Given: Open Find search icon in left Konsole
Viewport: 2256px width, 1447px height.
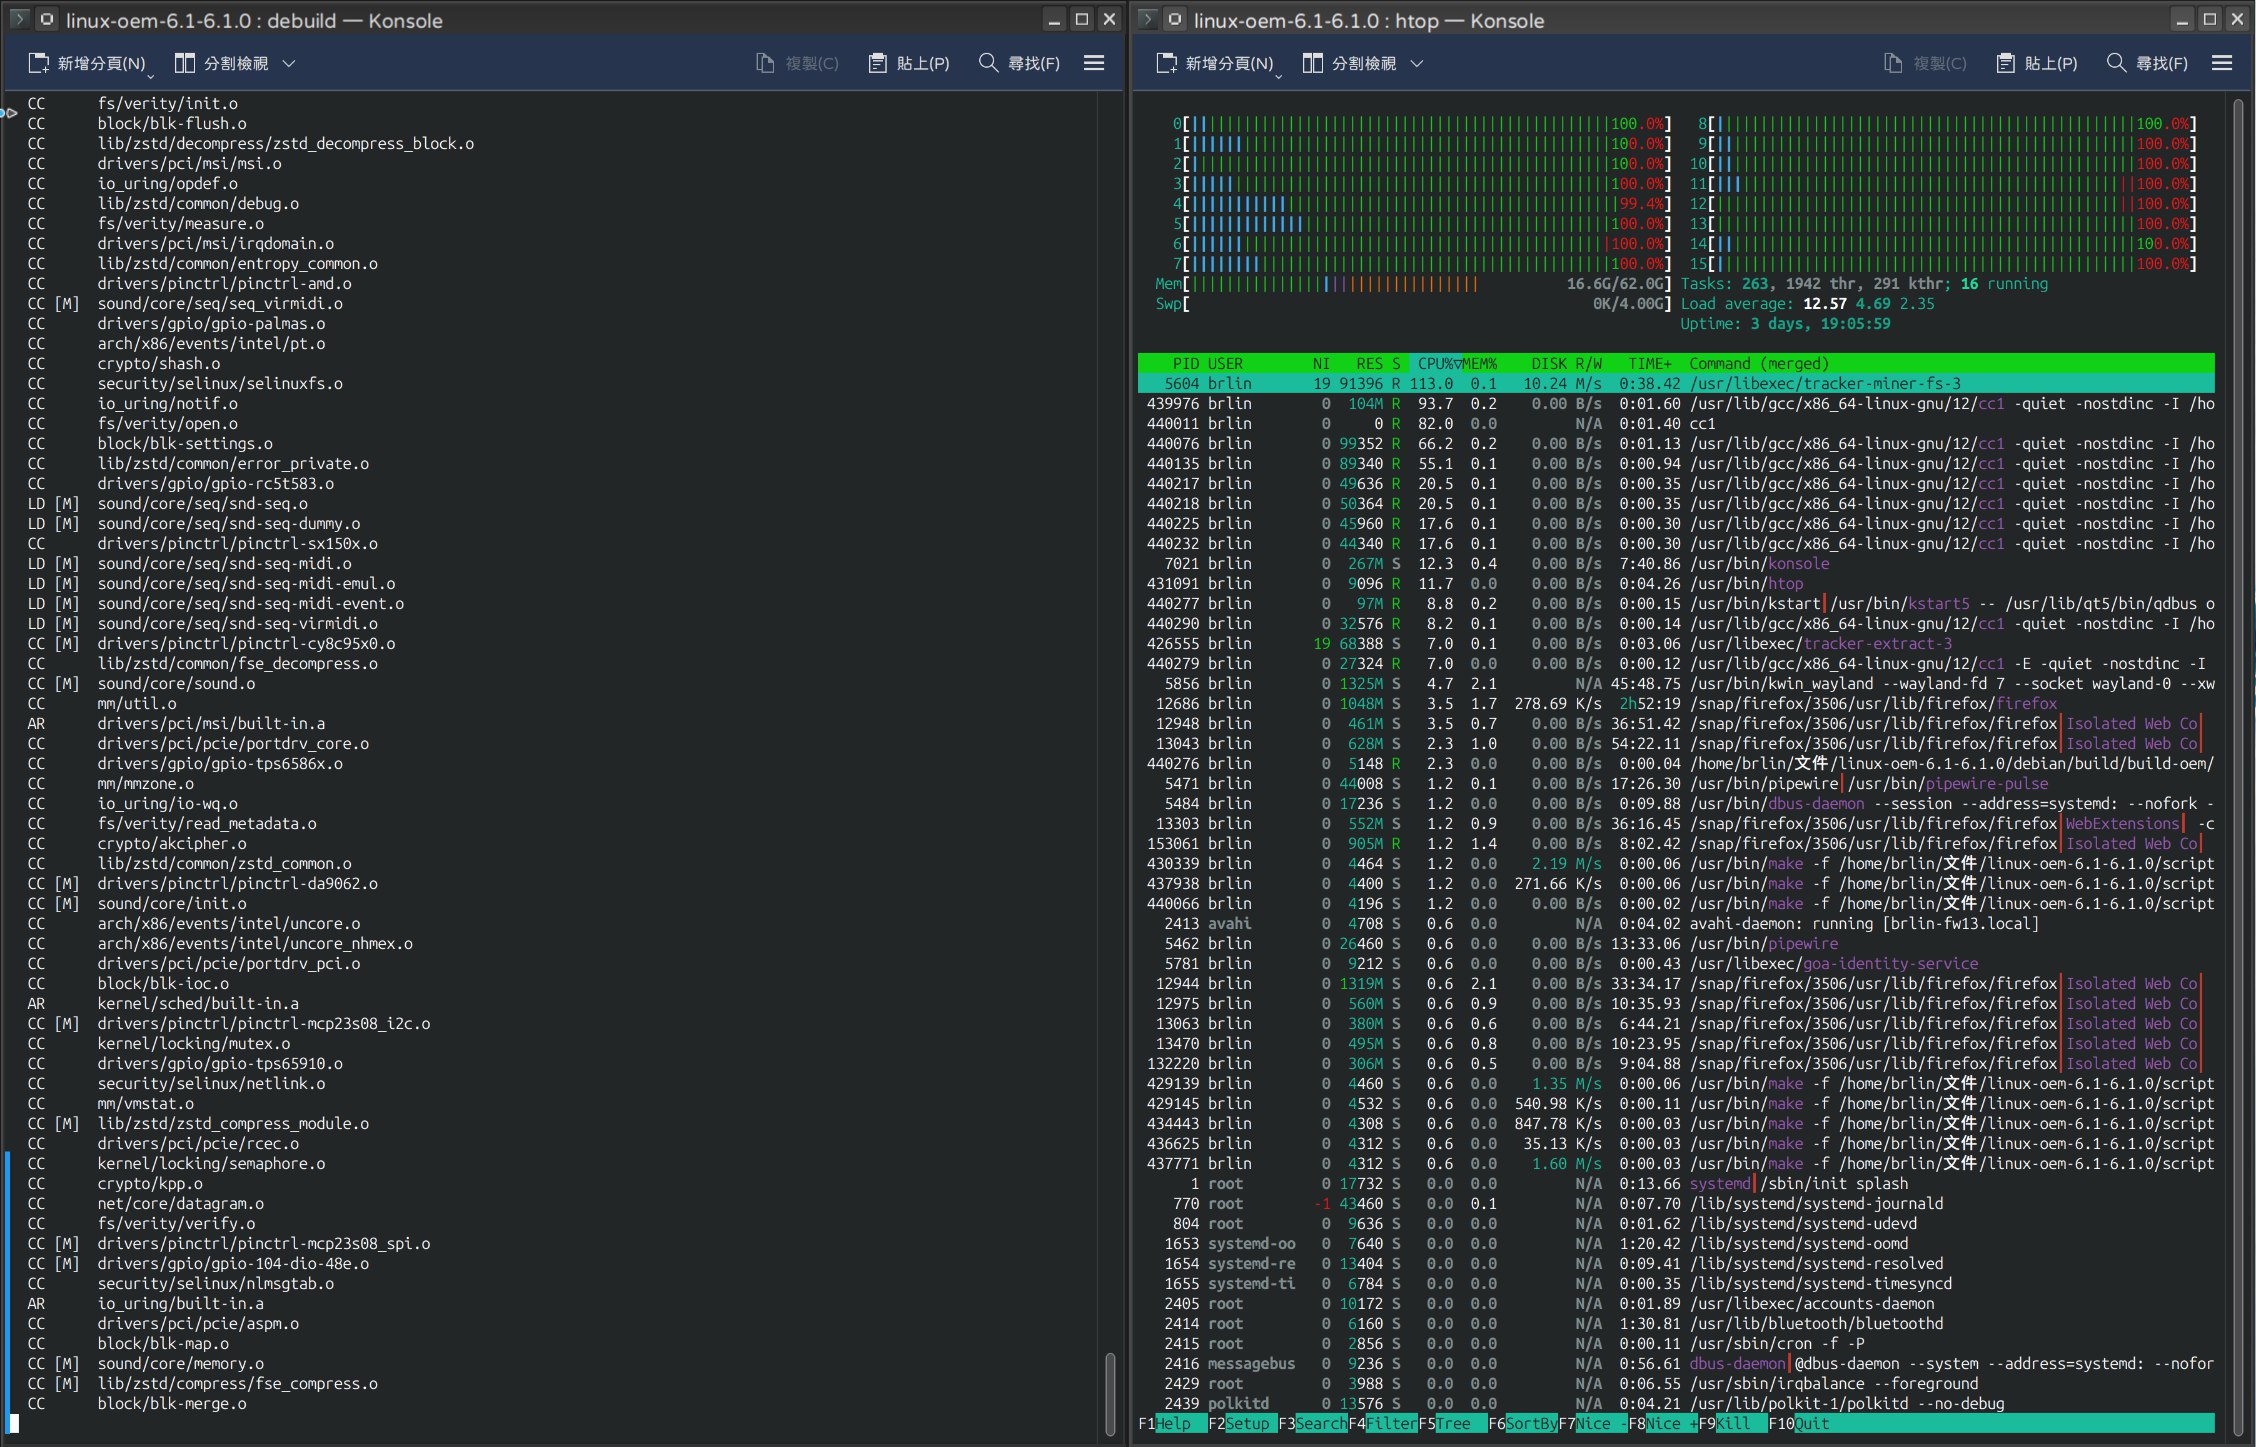Looking at the screenshot, I should [988, 63].
